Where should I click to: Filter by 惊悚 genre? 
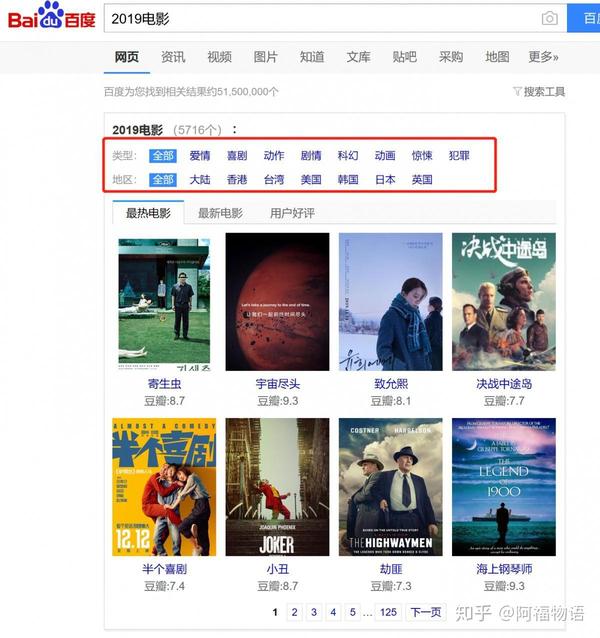422,155
